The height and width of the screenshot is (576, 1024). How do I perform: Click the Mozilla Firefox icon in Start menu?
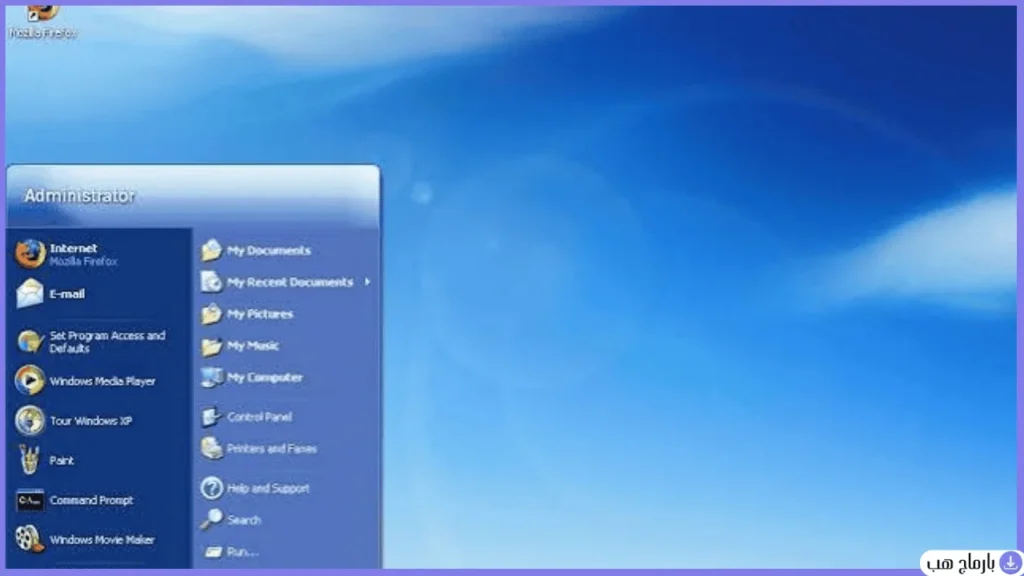30,253
